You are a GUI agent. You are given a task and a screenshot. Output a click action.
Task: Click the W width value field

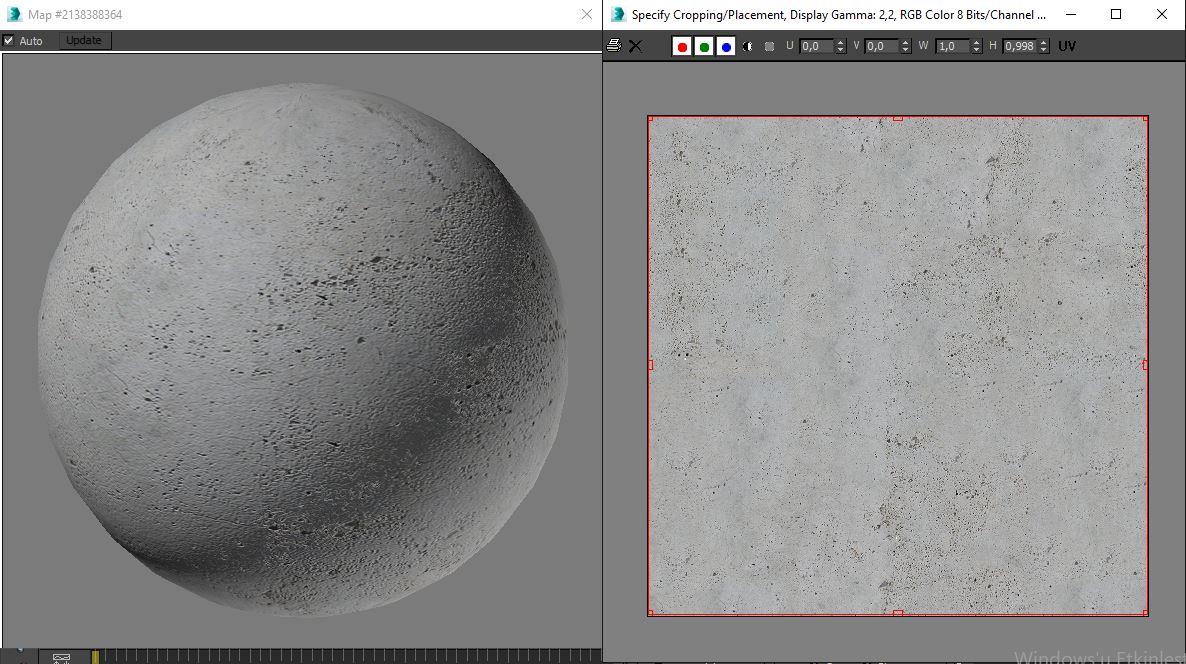[951, 47]
